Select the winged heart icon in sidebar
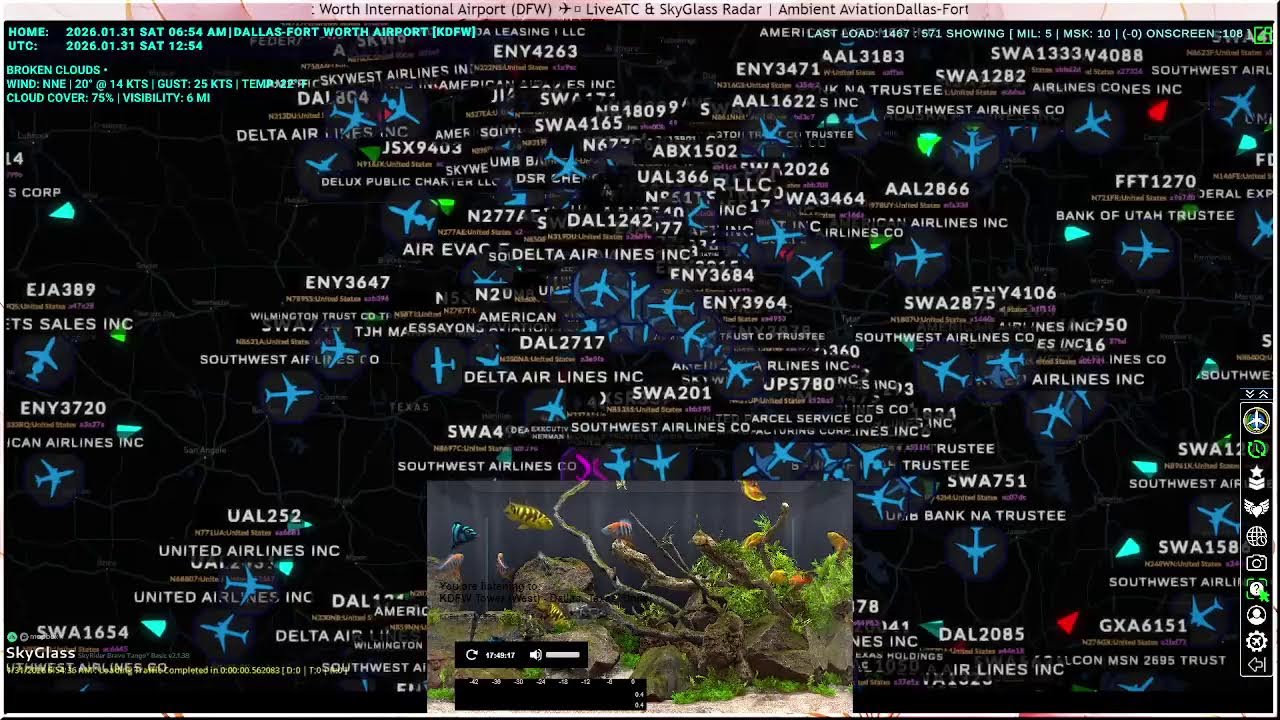The height and width of the screenshot is (720, 1280). point(1256,508)
